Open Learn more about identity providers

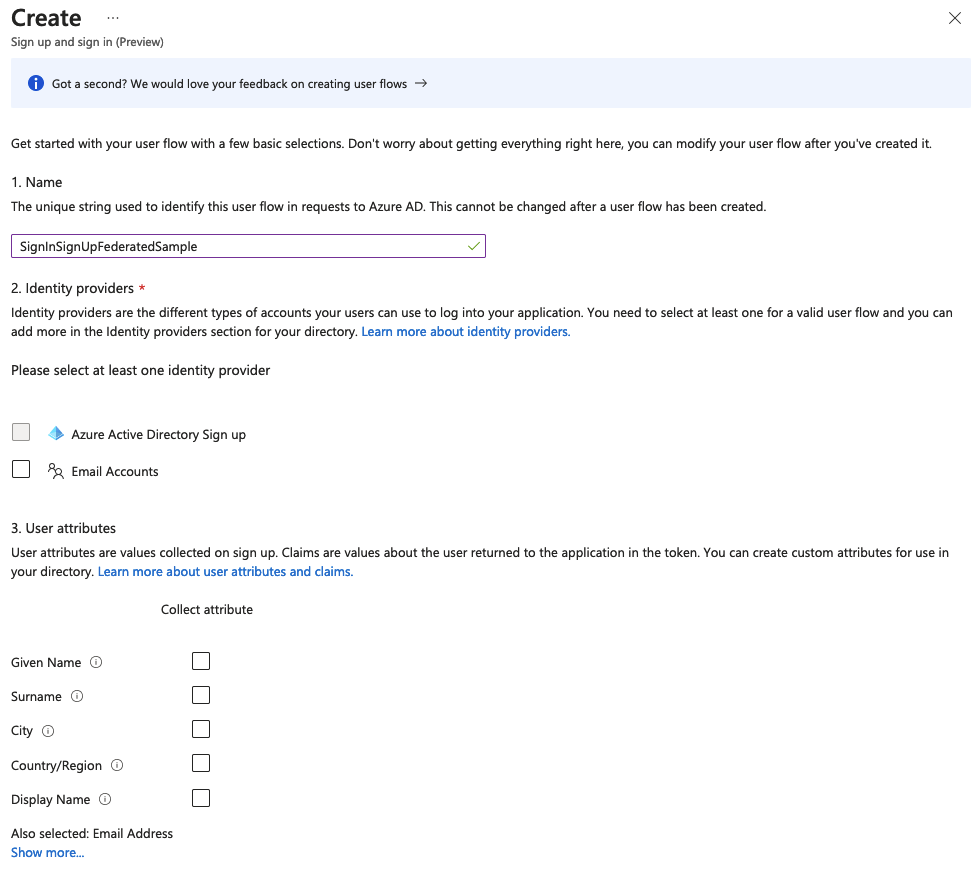[465, 331]
